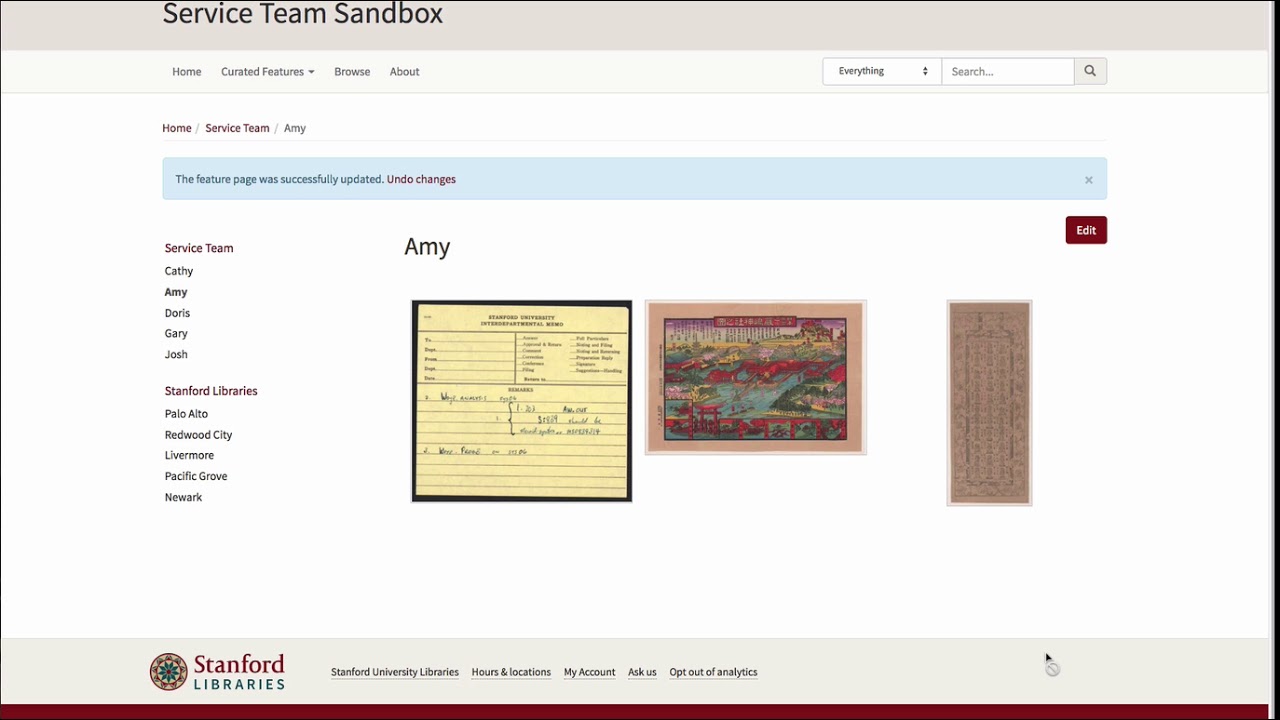Open My Account in the footer
The height and width of the screenshot is (720, 1280).
point(589,672)
